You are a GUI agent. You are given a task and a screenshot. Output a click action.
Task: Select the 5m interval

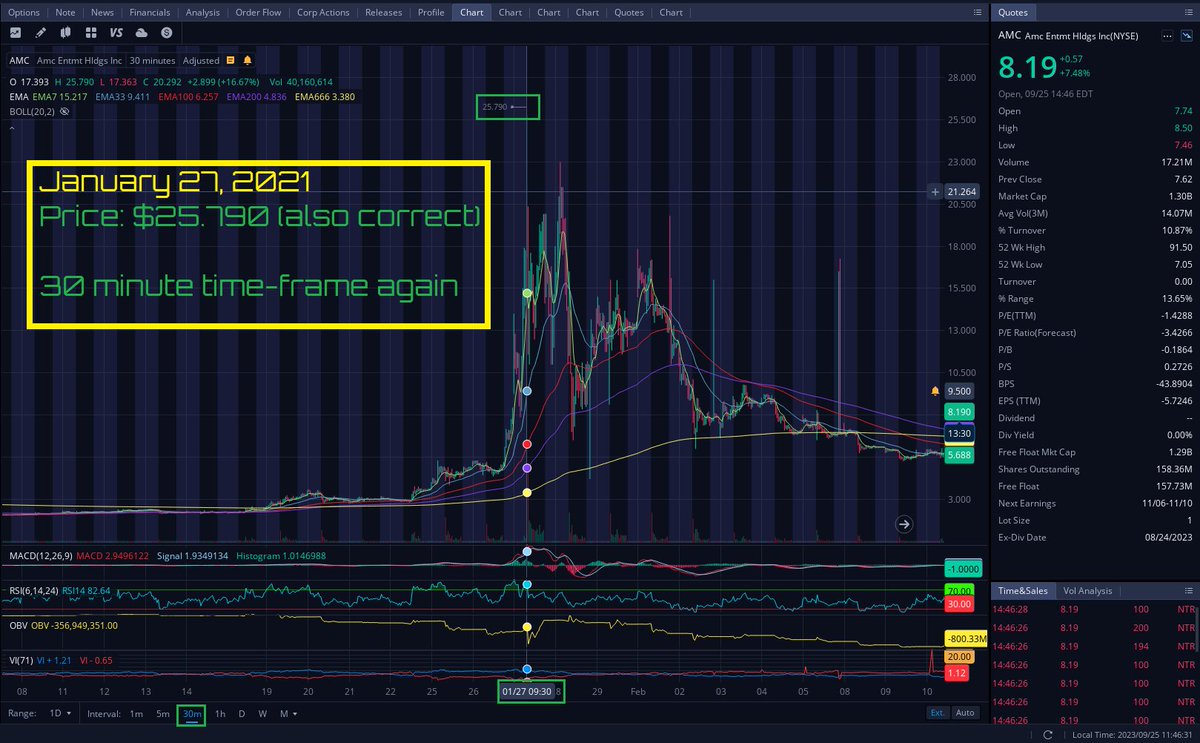(x=162, y=714)
